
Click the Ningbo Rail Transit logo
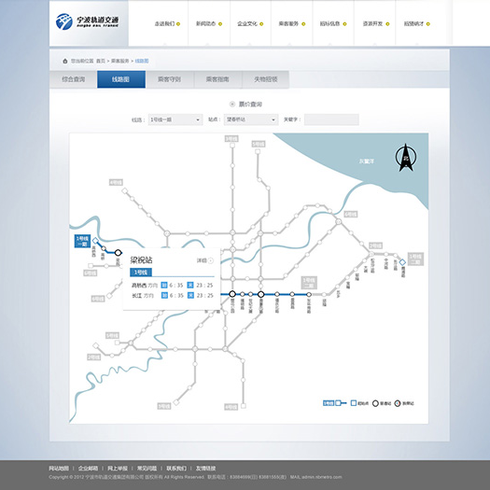tap(87, 22)
